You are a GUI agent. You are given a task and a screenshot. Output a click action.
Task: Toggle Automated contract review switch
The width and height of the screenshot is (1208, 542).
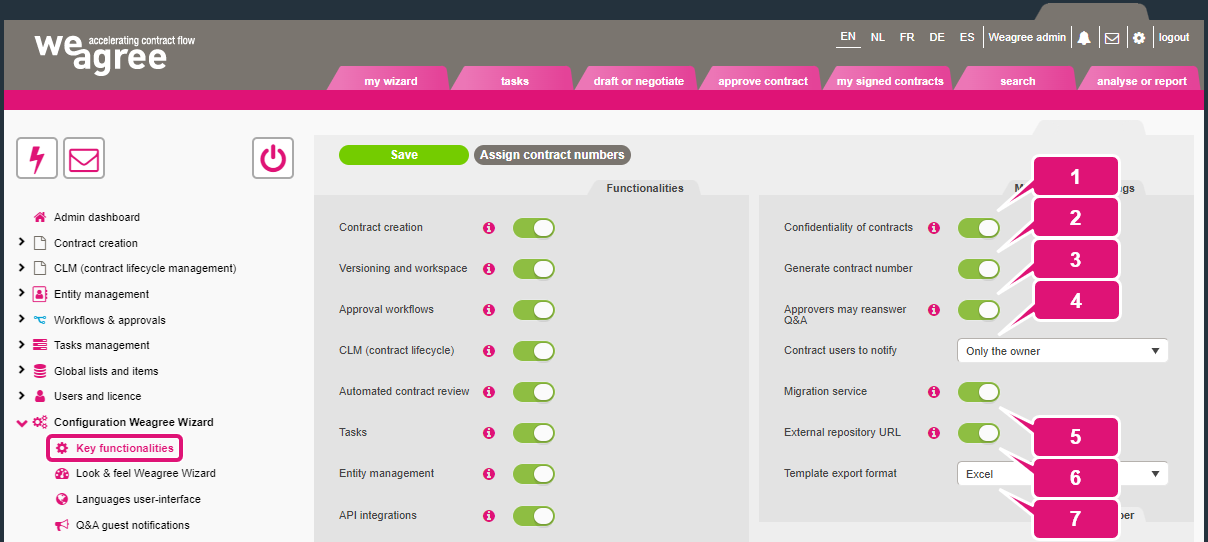[534, 392]
